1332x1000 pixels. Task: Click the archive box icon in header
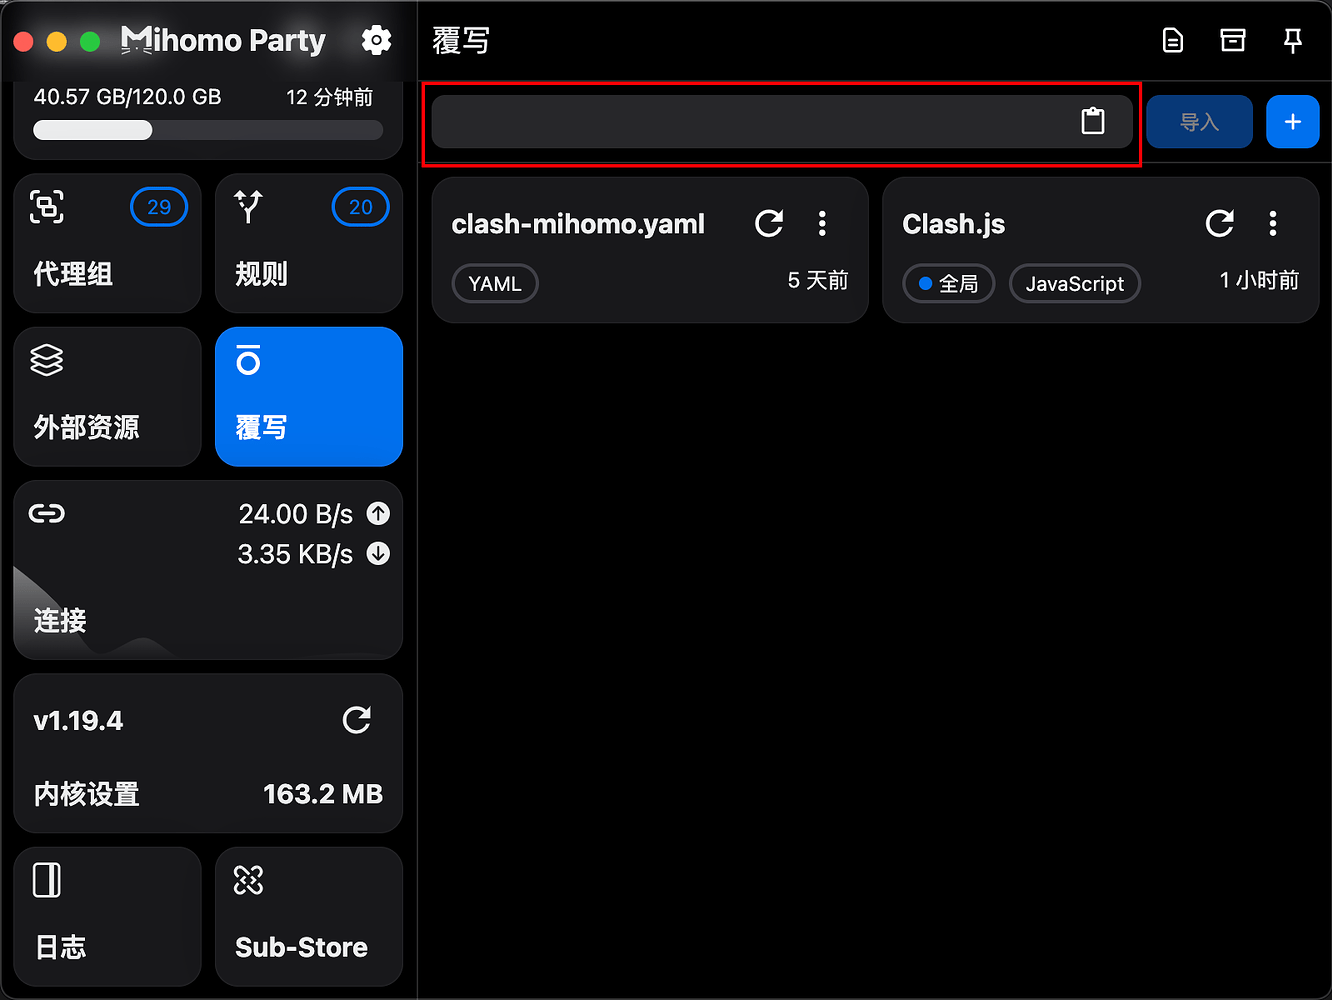coord(1233,40)
